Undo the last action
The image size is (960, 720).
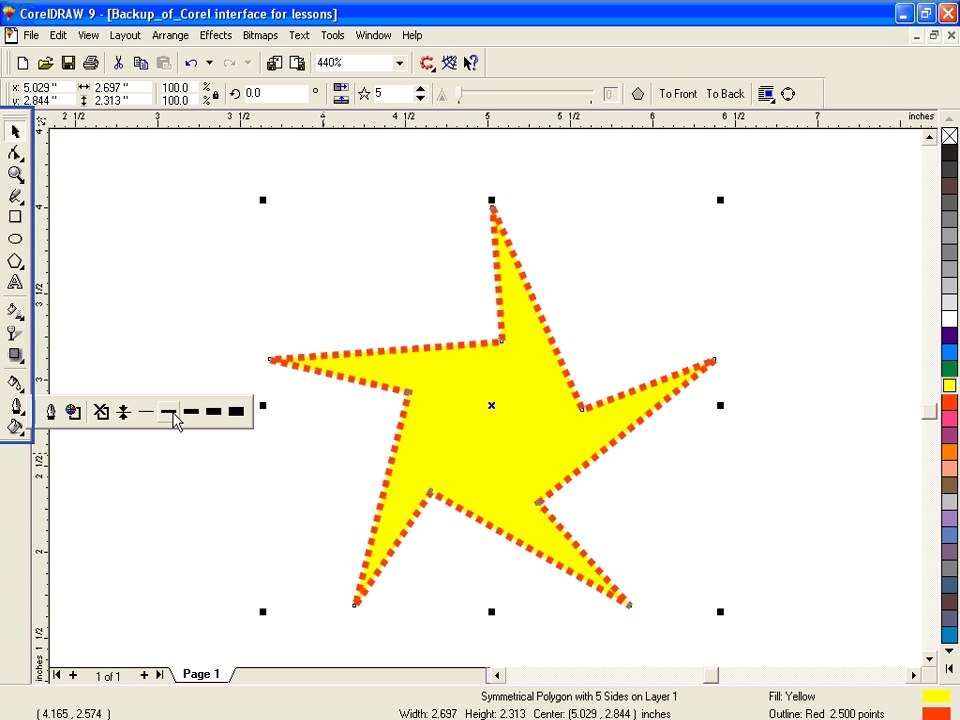point(191,62)
